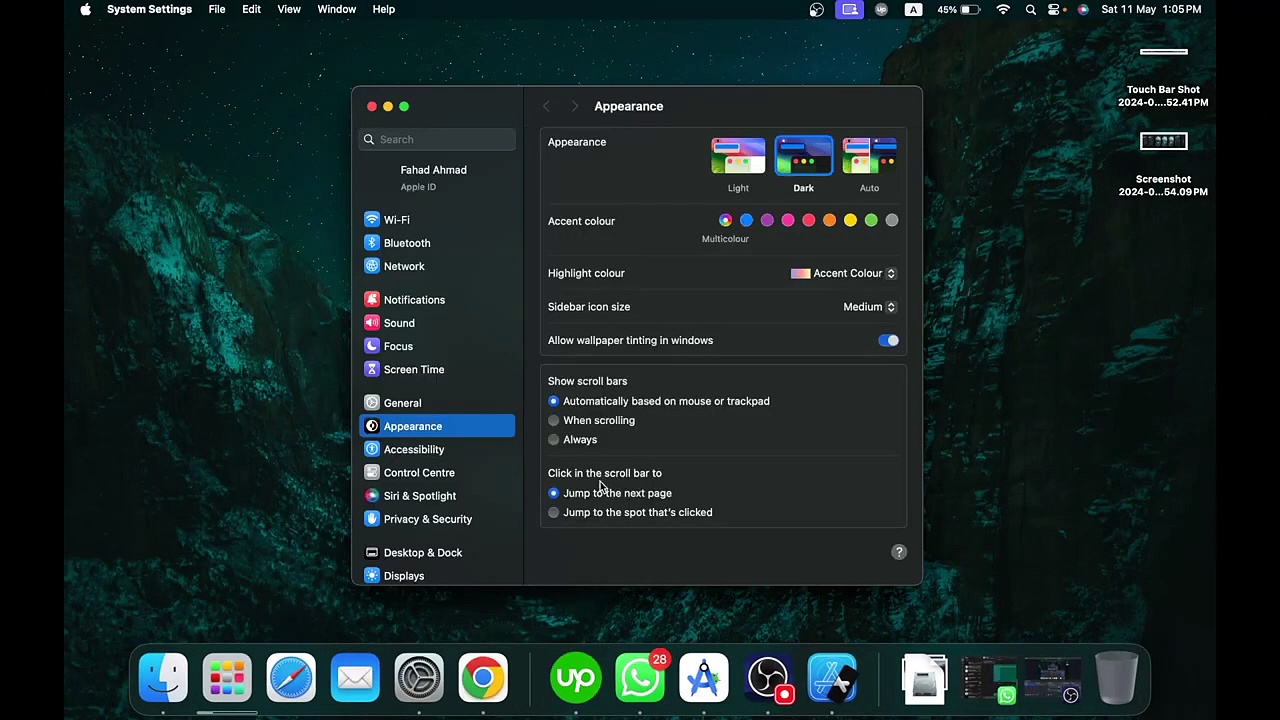
Task: Expand the Sidebar icon size dropdown
Action: coord(869,307)
